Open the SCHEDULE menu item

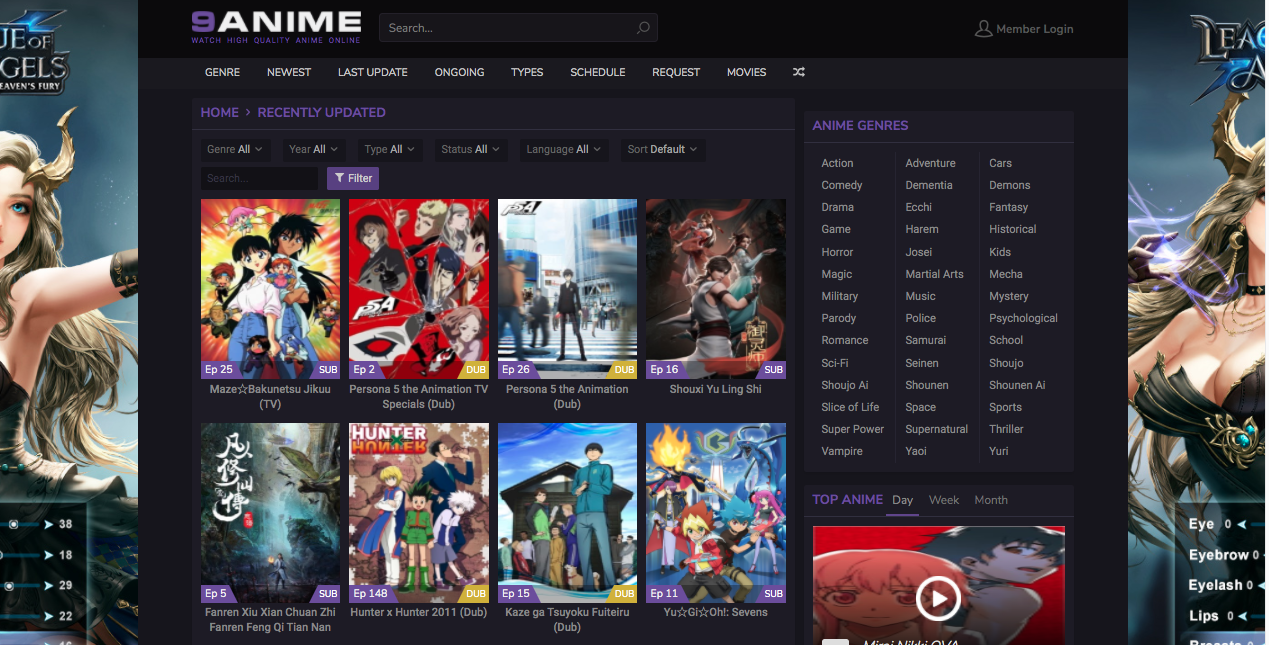(x=598, y=72)
